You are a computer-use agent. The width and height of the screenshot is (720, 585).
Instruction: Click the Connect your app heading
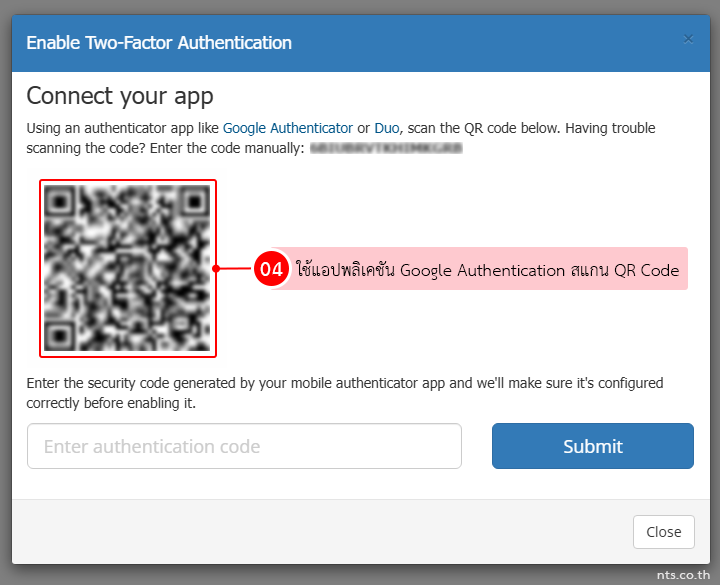coord(120,96)
